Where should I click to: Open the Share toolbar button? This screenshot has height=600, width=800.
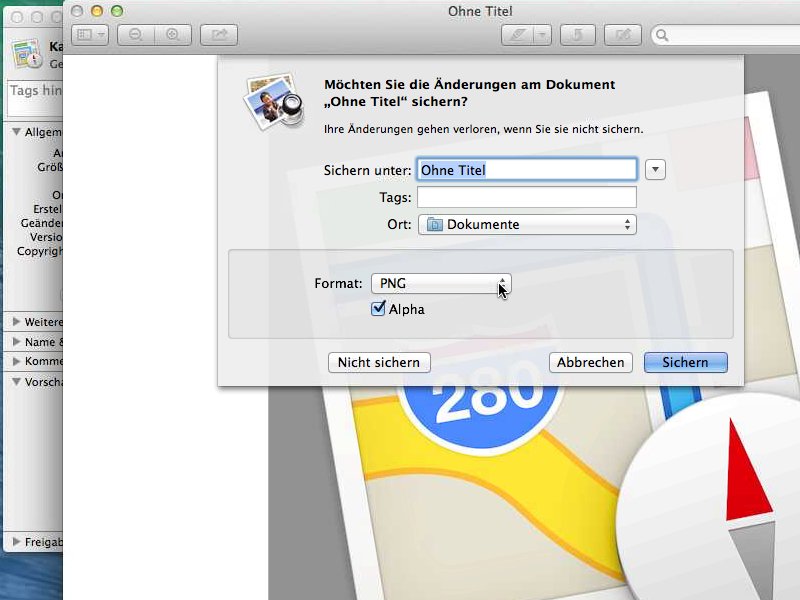point(219,35)
